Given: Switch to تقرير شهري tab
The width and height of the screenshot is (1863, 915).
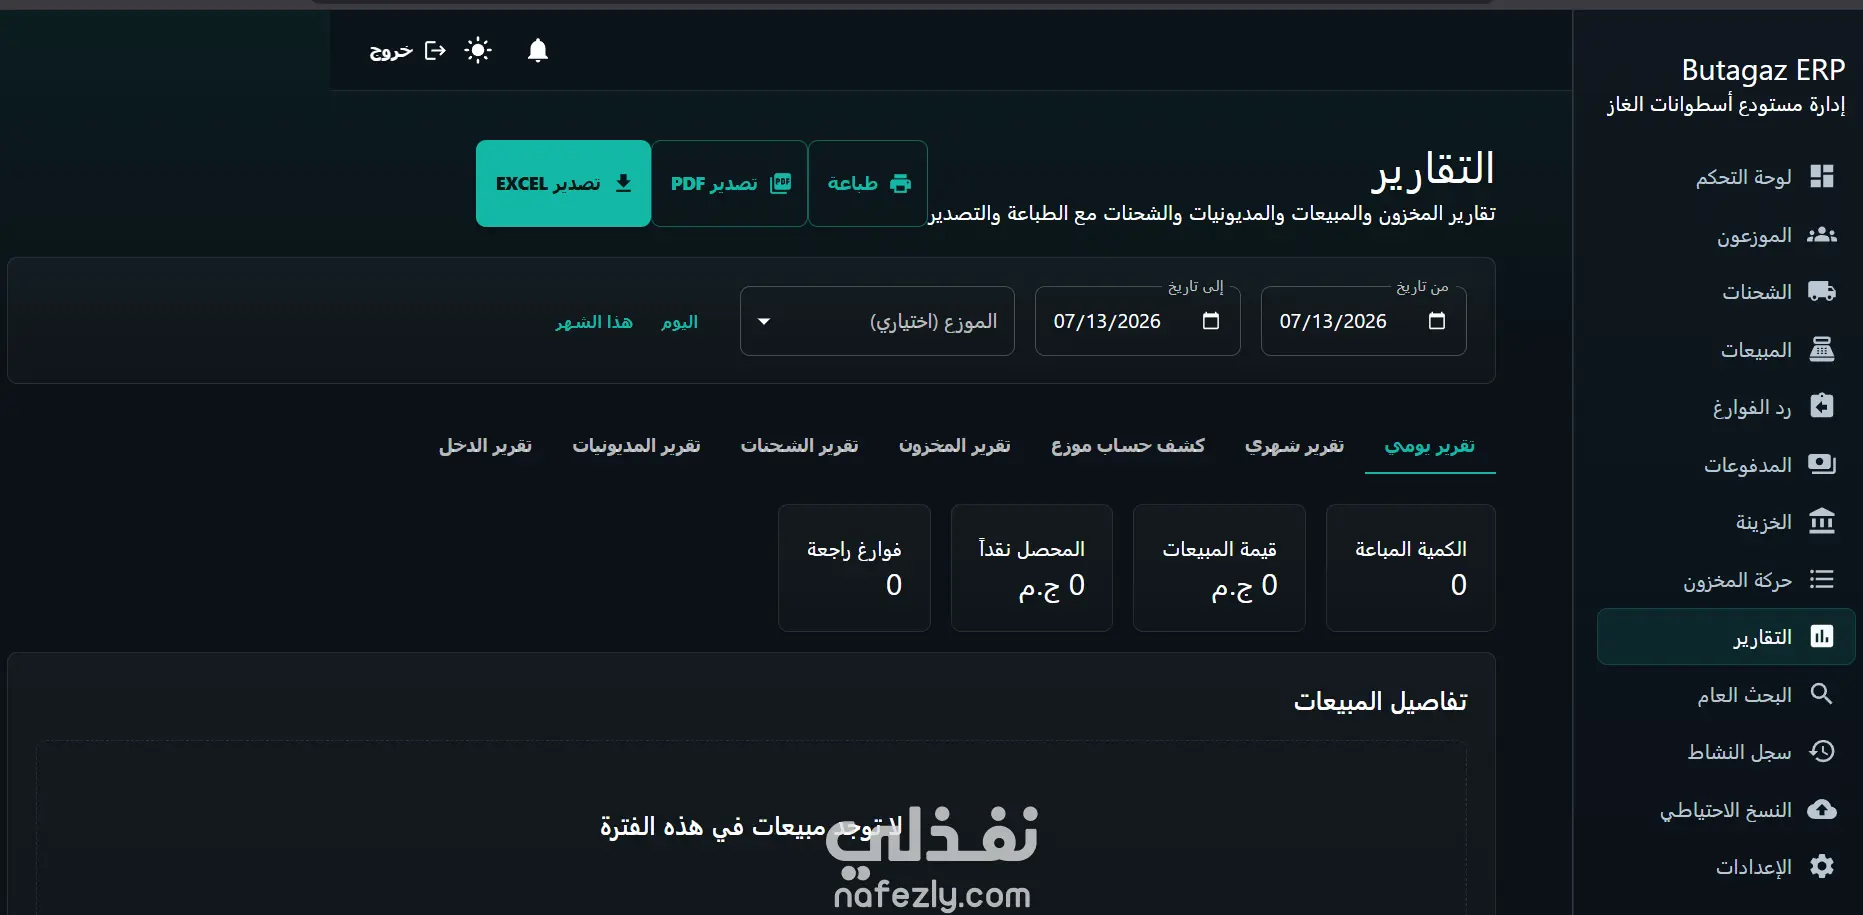Looking at the screenshot, I should click(x=1295, y=446).
